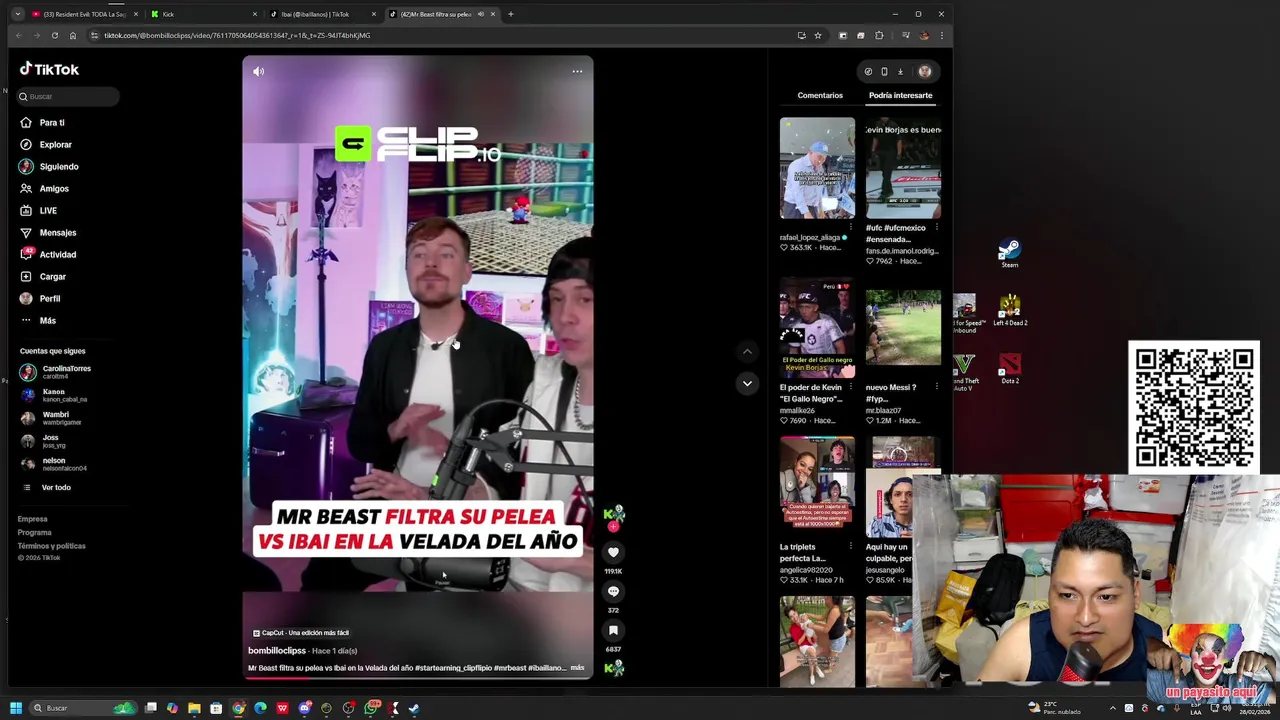
Task: Click the Empresa footer link
Action: 32,519
